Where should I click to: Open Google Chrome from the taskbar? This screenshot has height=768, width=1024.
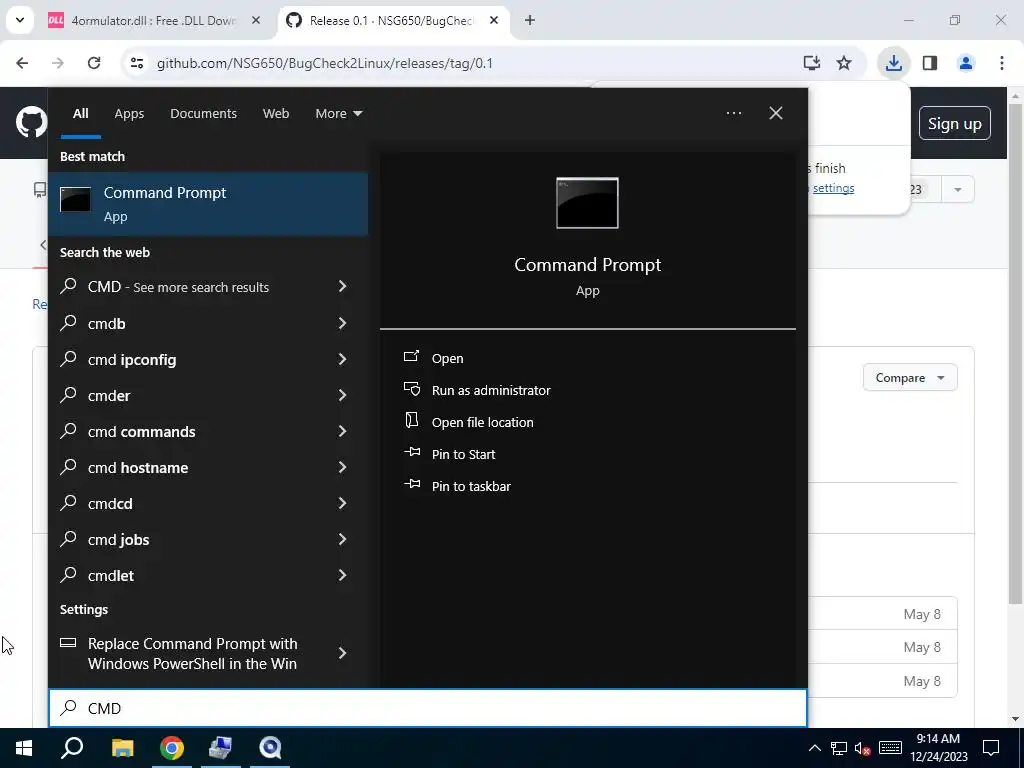pos(172,748)
